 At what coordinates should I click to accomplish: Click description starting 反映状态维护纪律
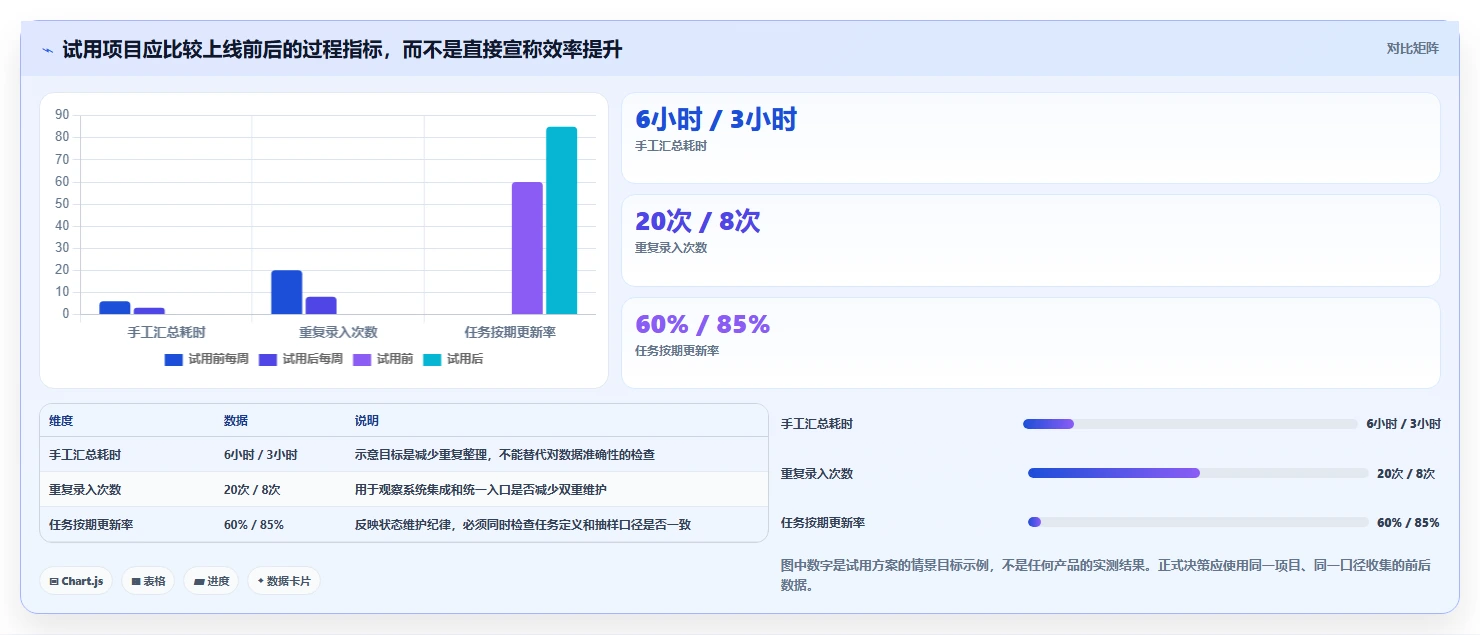(x=523, y=525)
